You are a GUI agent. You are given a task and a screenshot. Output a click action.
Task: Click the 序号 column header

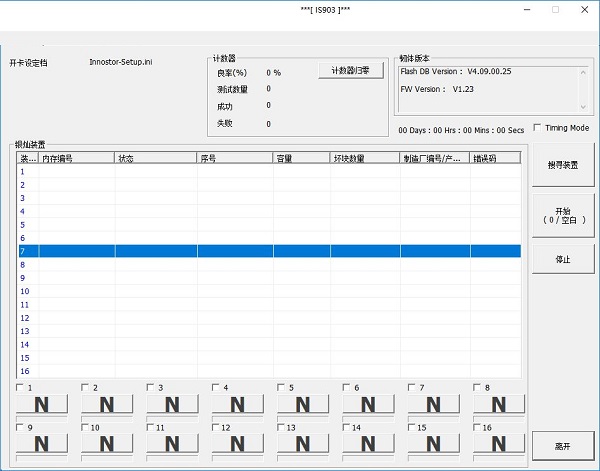[235, 158]
